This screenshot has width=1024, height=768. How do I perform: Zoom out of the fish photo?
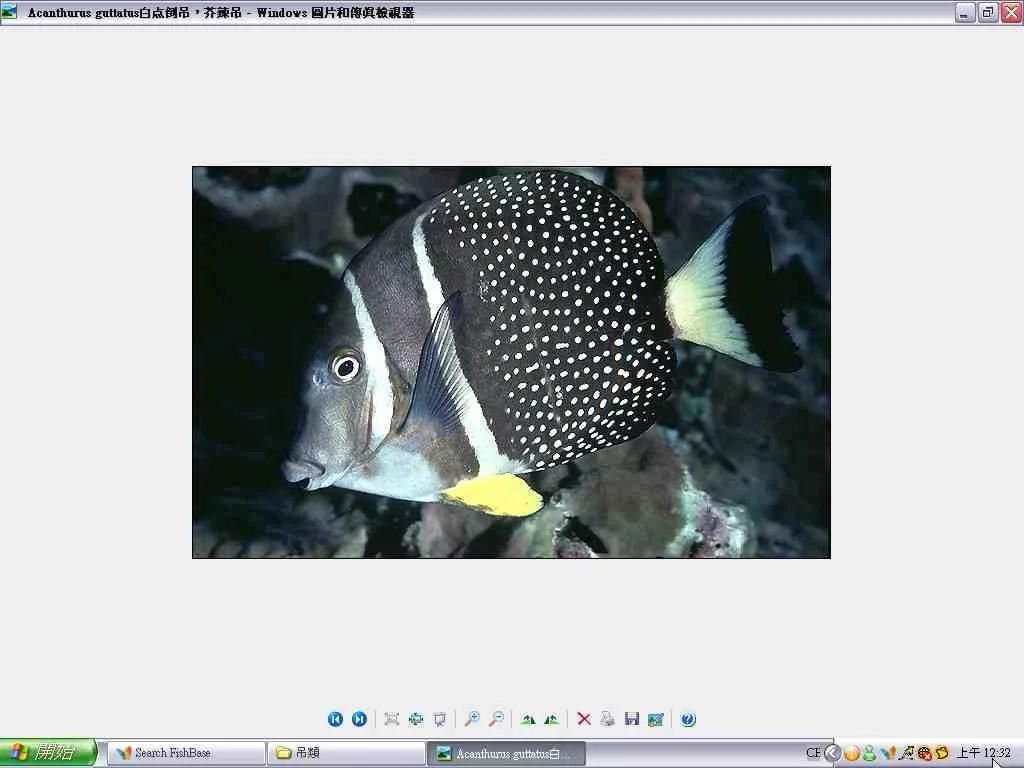pyautogui.click(x=495, y=719)
